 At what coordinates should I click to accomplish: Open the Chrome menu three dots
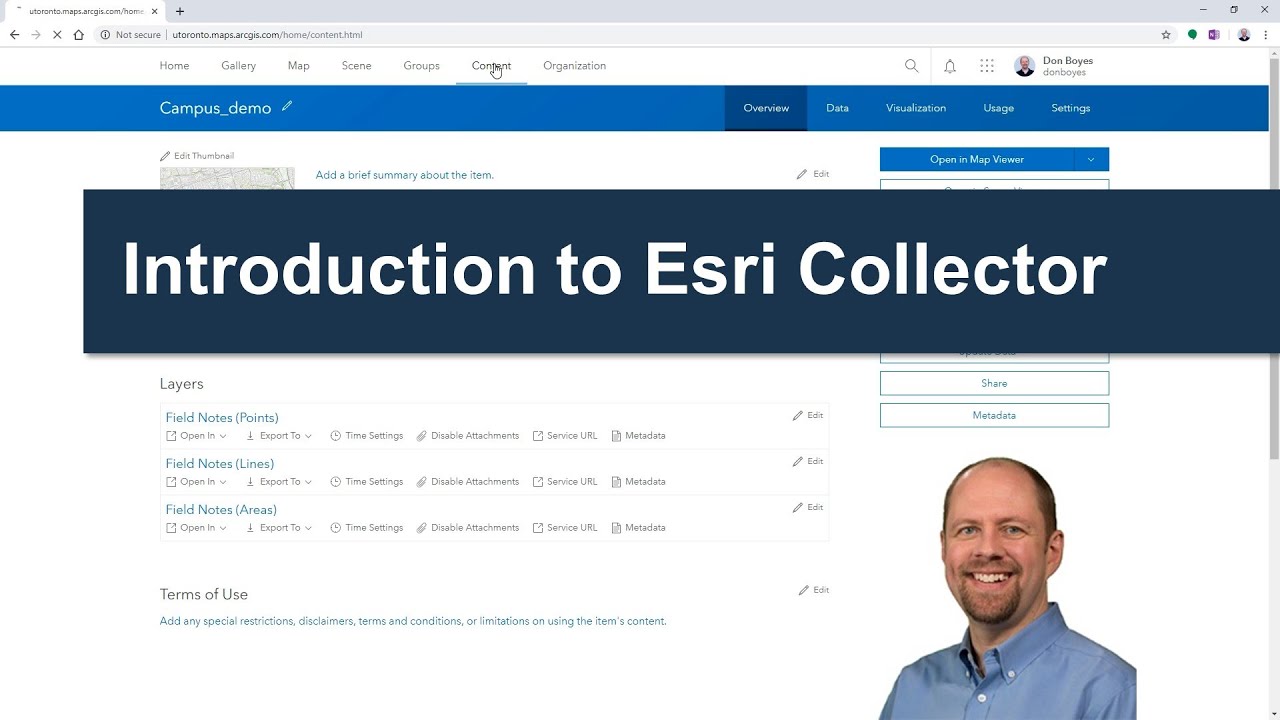click(x=1266, y=34)
